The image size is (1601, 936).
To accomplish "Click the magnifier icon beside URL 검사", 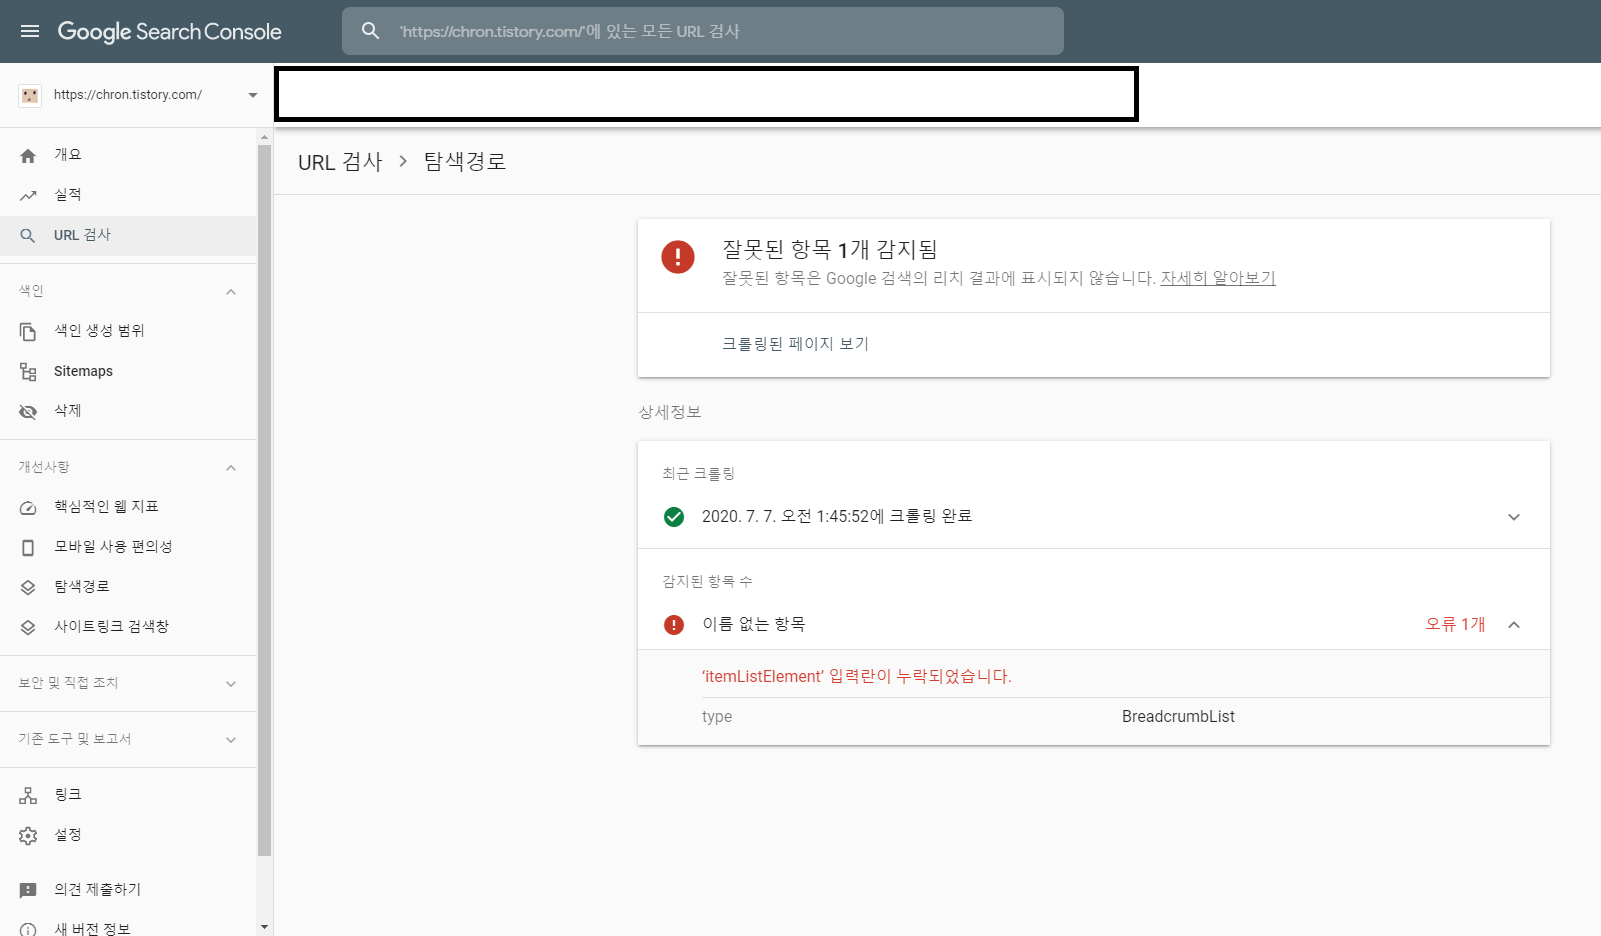I will tap(28, 235).
